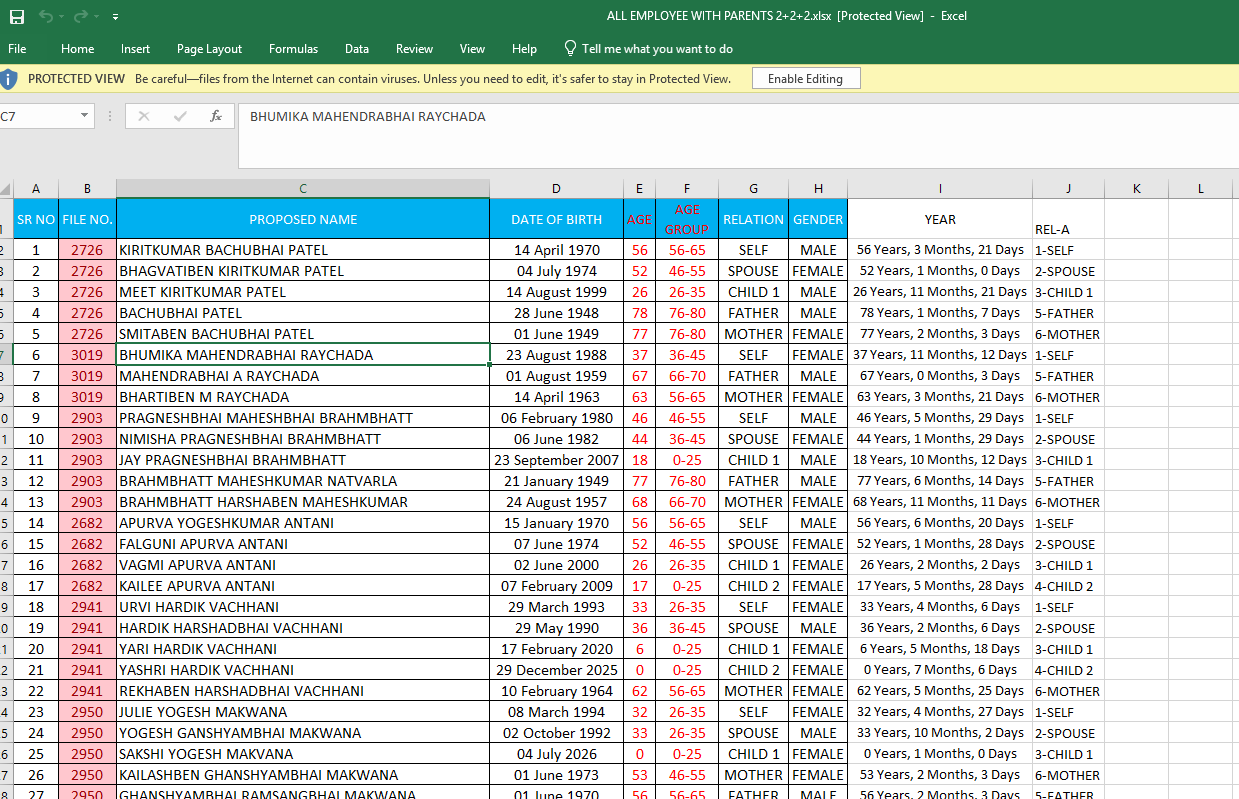Image resolution: width=1239 pixels, height=799 pixels.
Task: Expand the Name Box dropdown arrow
Action: pyautogui.click(x=84, y=117)
